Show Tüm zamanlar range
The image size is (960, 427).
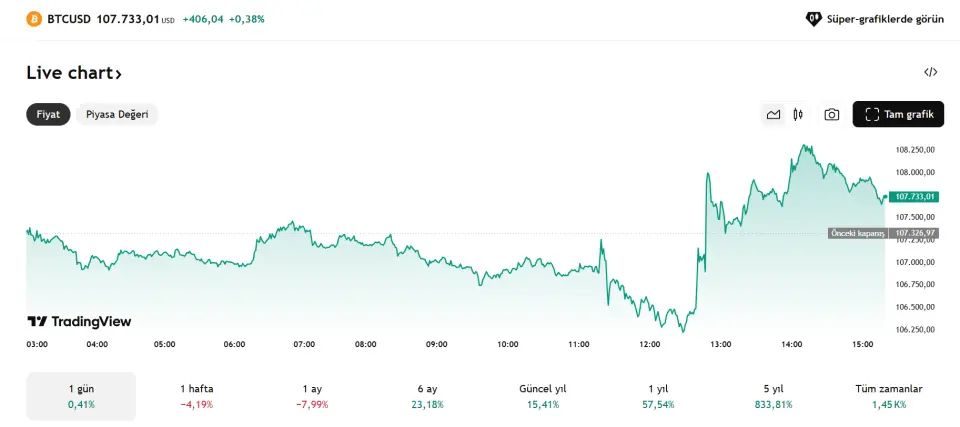point(889,396)
